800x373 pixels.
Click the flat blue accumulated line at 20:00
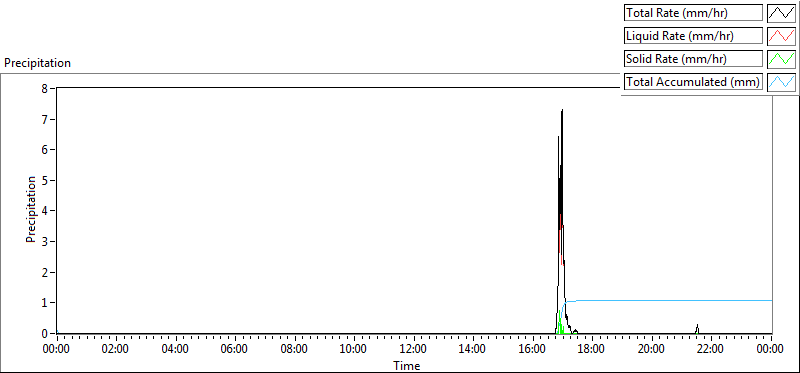652,301
